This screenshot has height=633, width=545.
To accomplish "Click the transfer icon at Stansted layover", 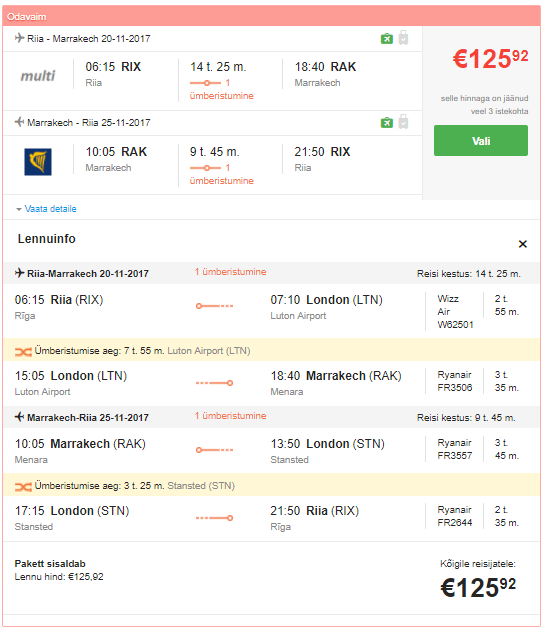I will coord(23,486).
